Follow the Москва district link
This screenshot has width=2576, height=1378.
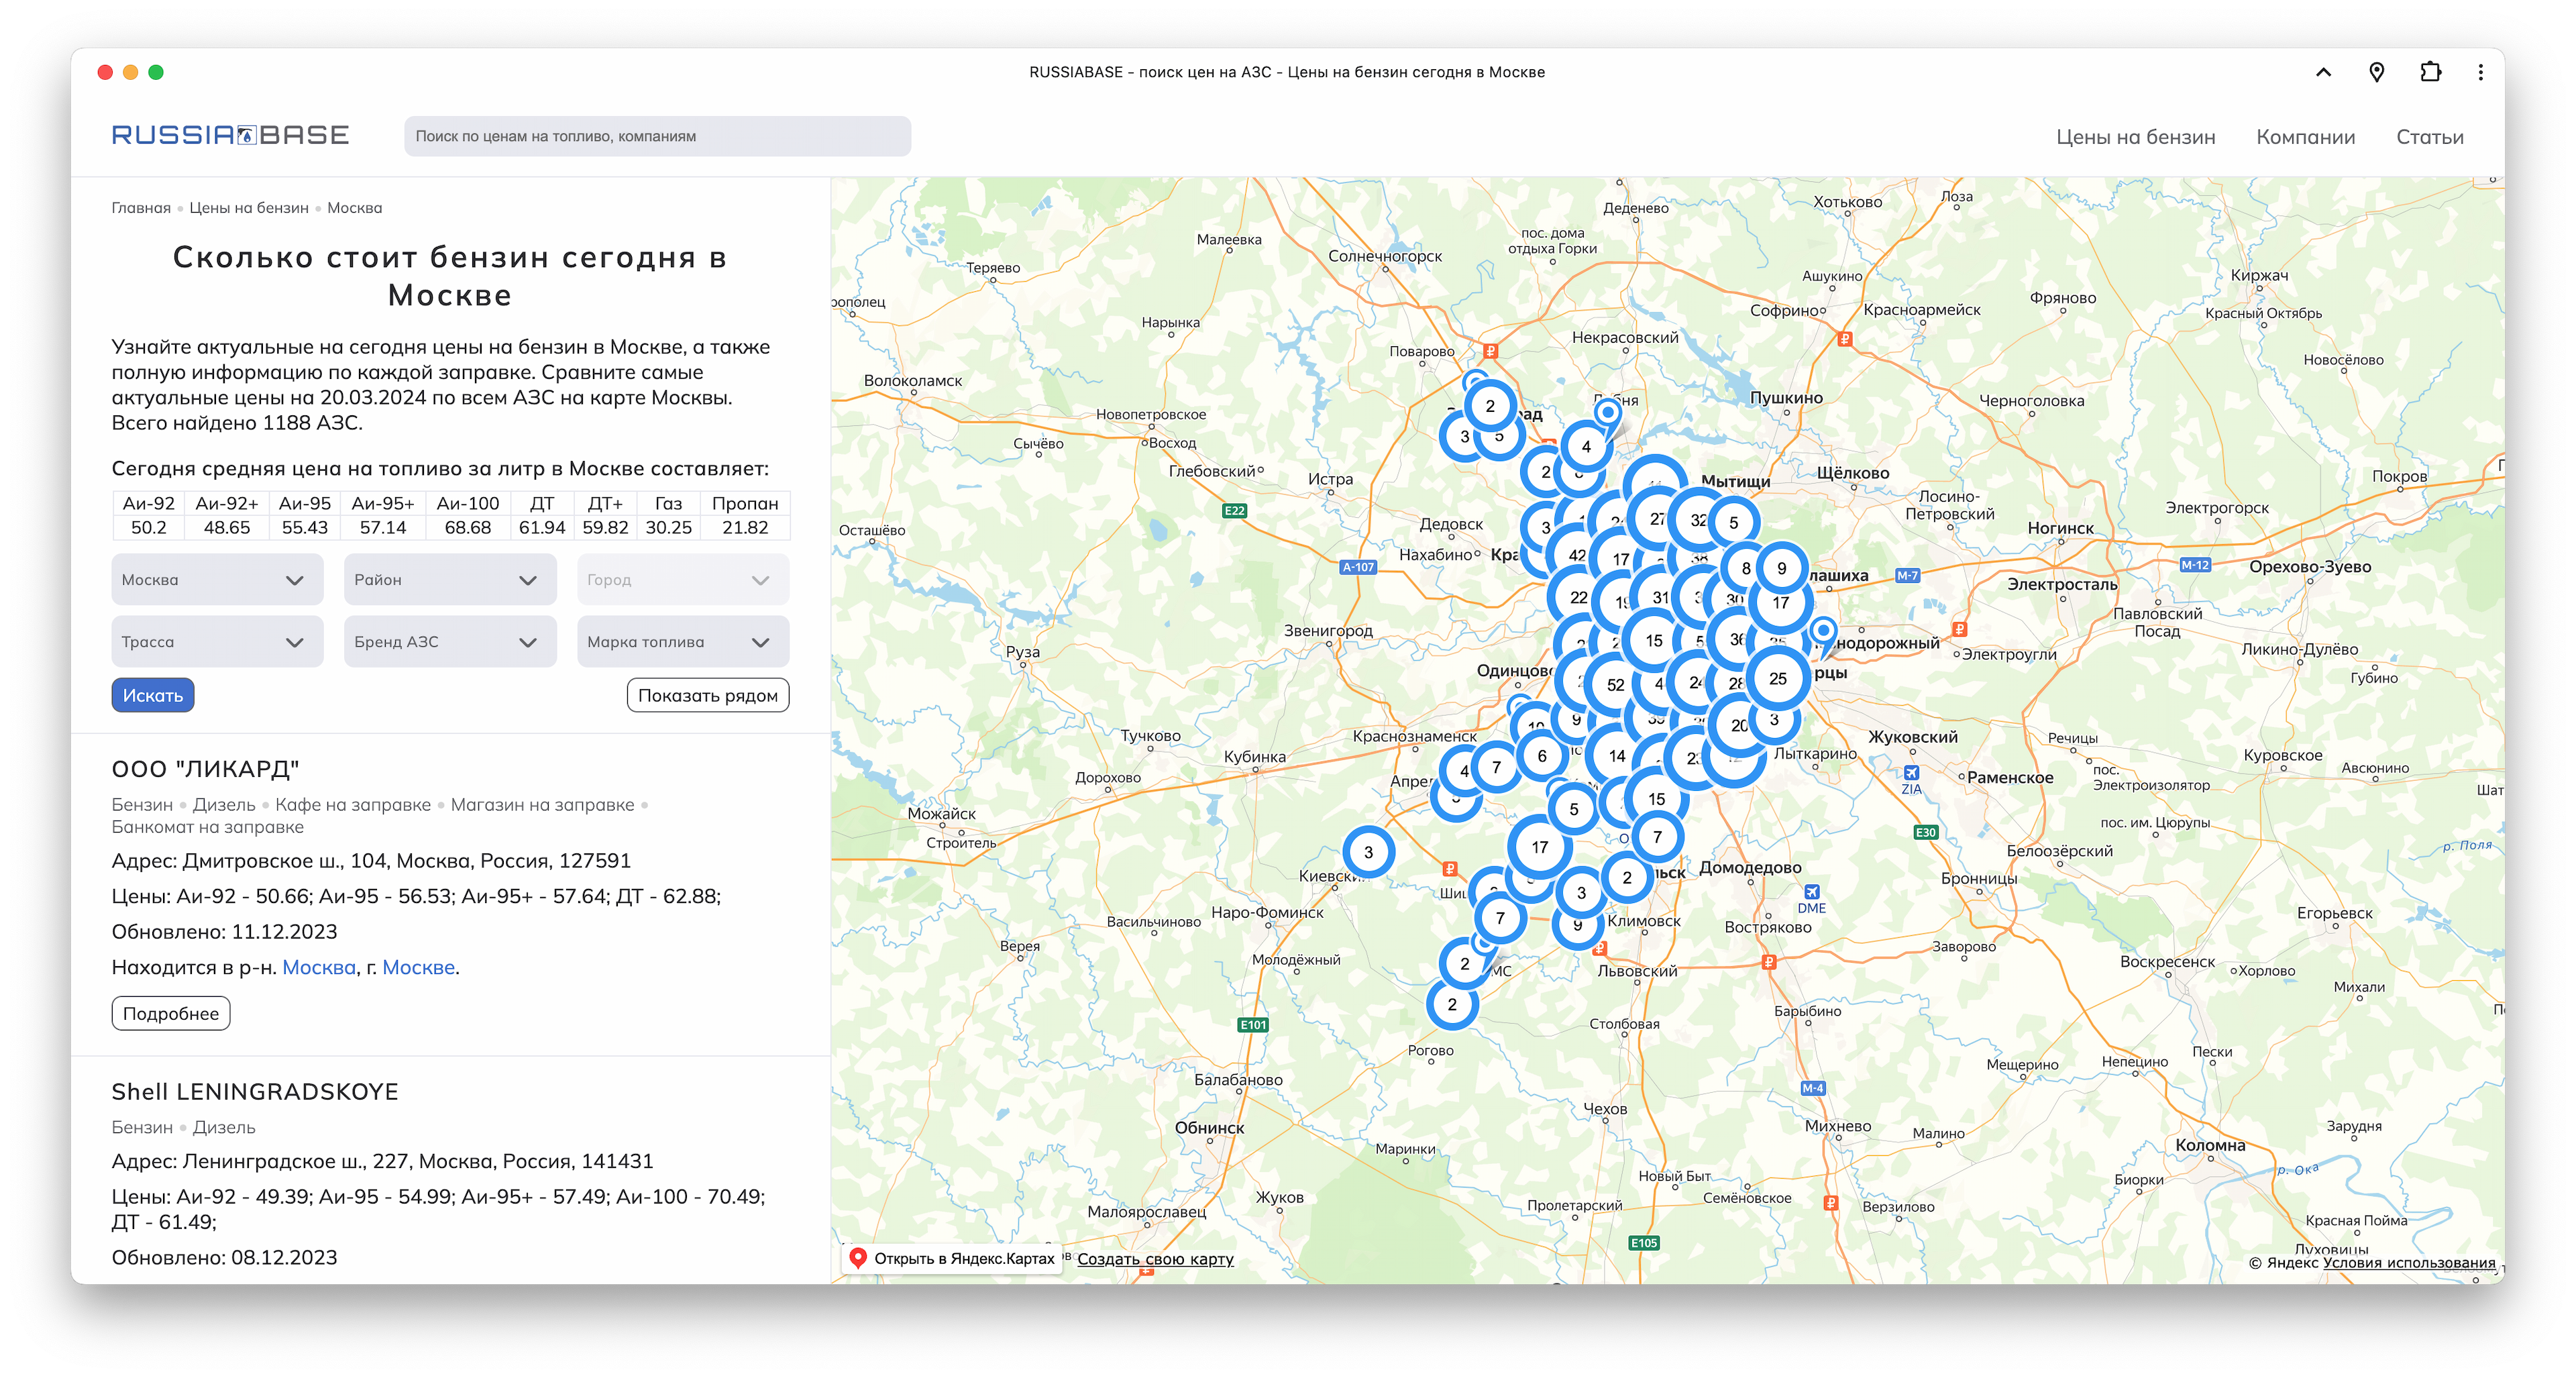pos(319,967)
